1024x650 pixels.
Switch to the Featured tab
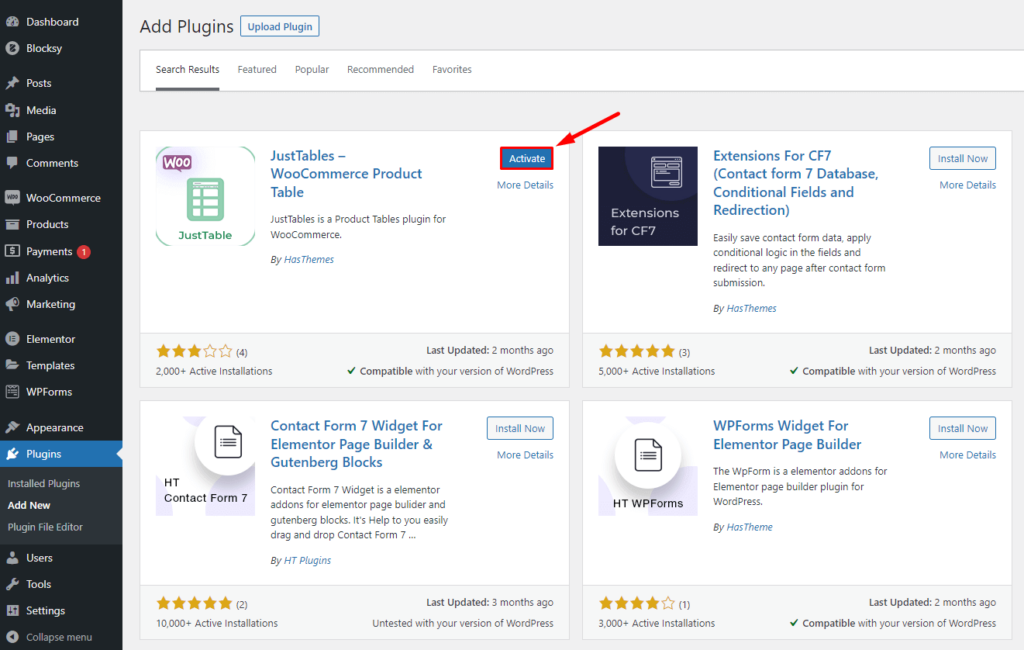click(x=257, y=70)
